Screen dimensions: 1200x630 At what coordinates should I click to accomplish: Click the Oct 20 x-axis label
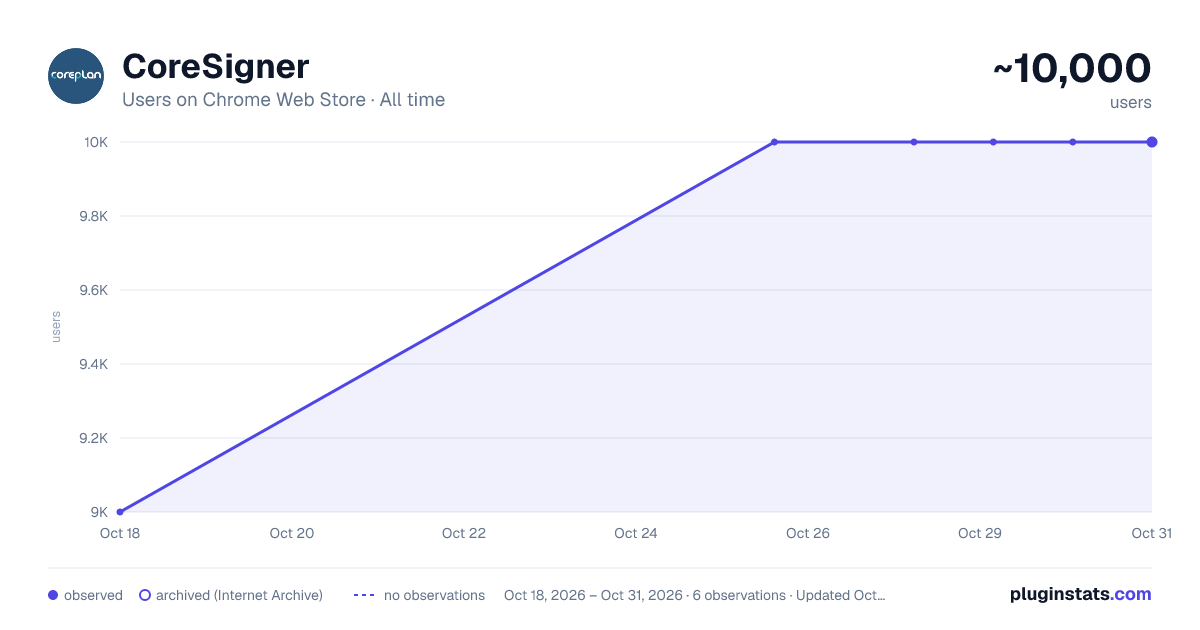tap(292, 533)
